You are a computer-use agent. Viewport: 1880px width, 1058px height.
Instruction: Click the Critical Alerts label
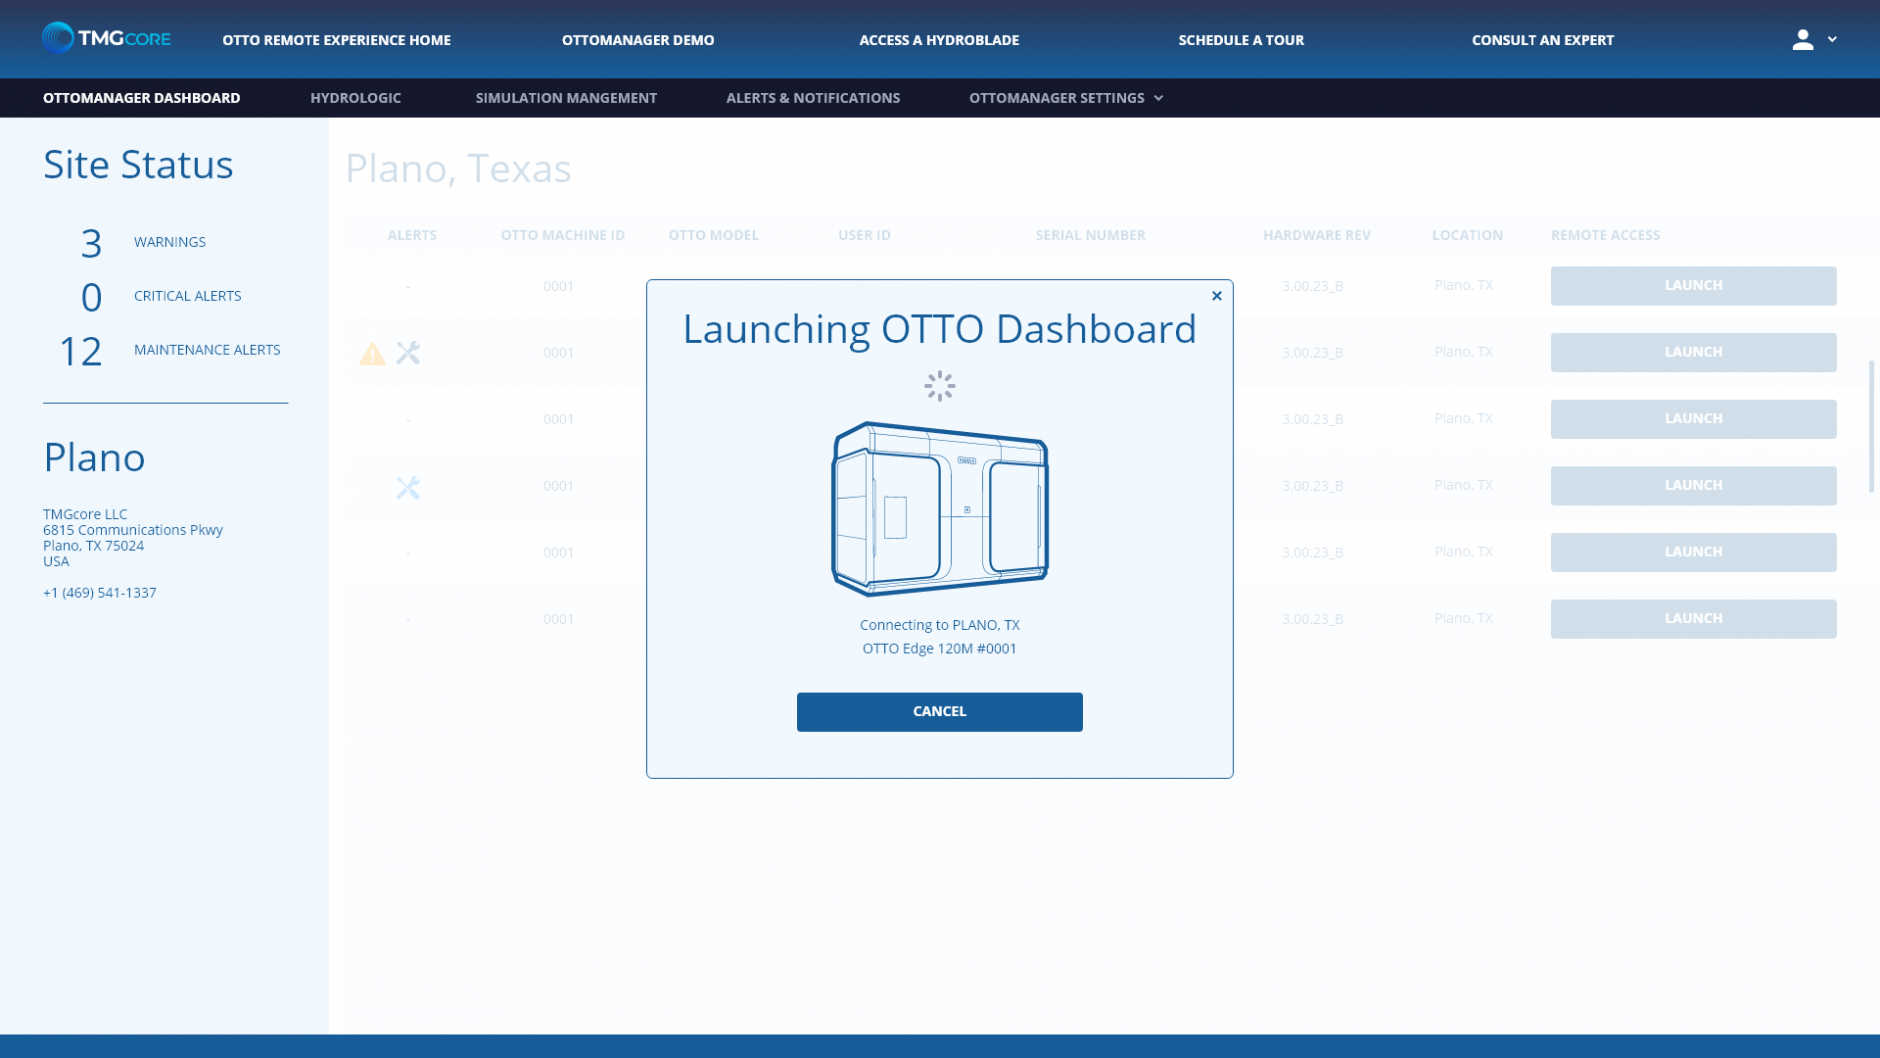(x=187, y=296)
